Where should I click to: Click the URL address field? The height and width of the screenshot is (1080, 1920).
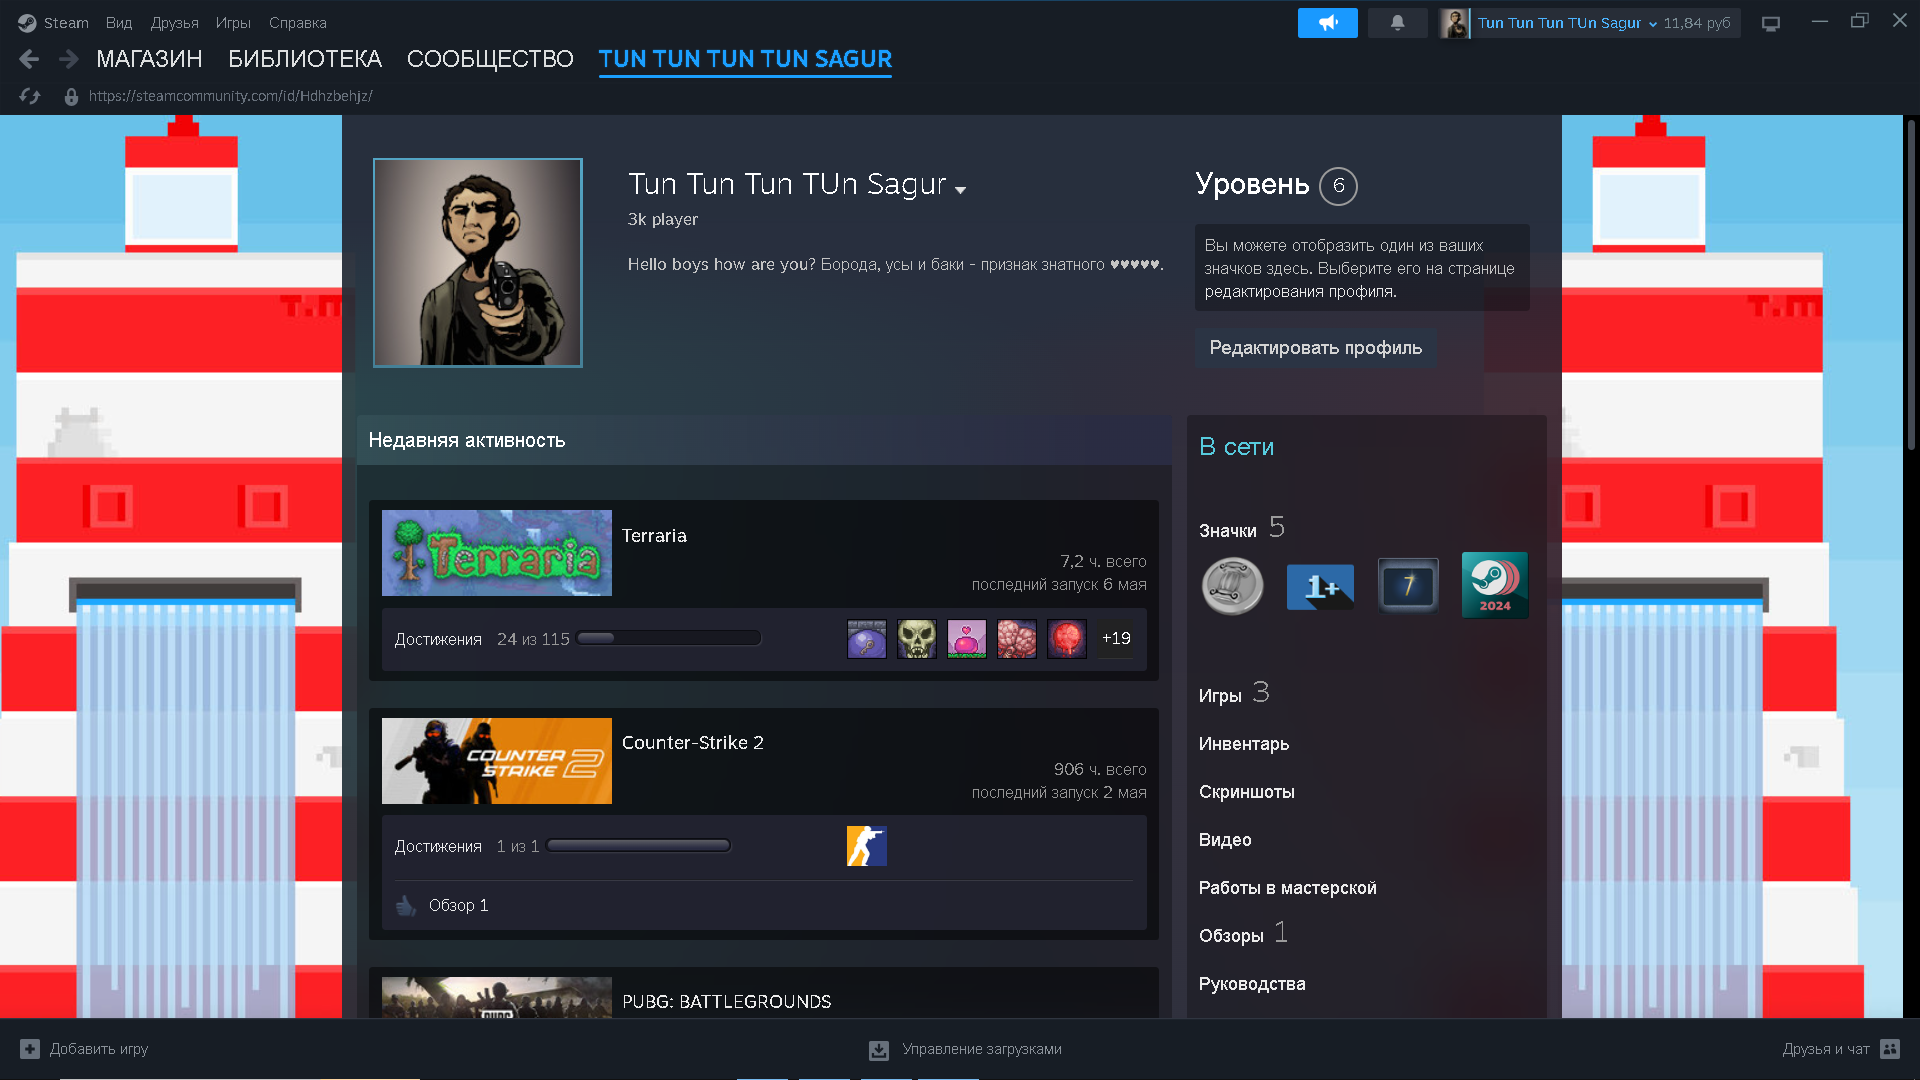[230, 96]
